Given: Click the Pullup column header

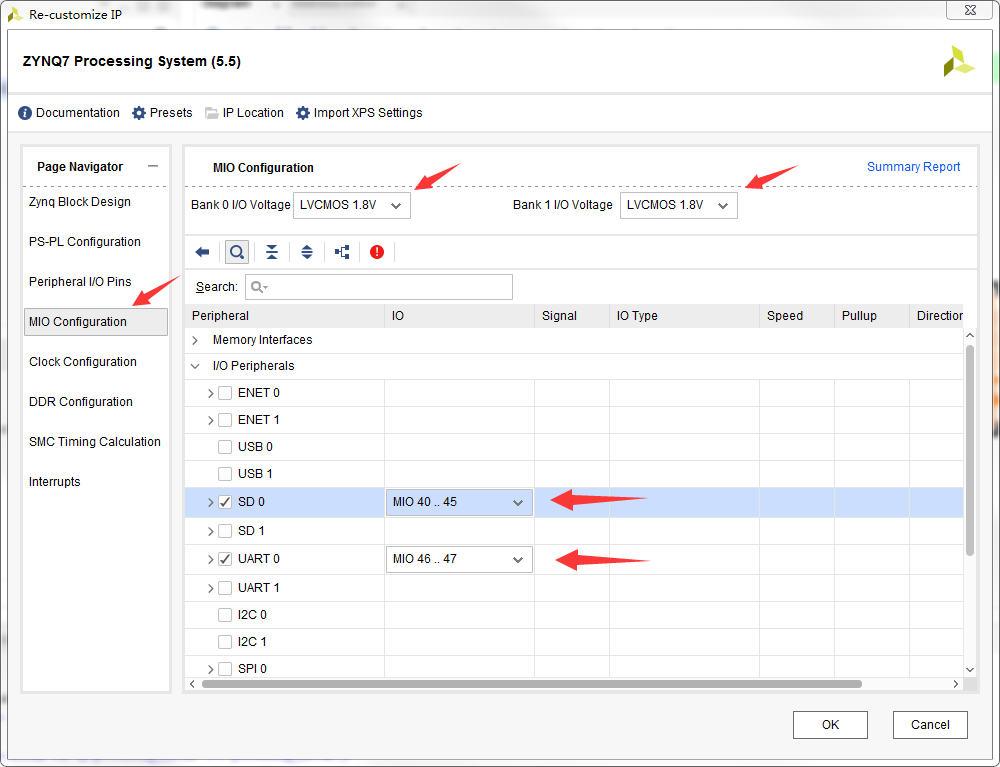Looking at the screenshot, I should [871, 316].
